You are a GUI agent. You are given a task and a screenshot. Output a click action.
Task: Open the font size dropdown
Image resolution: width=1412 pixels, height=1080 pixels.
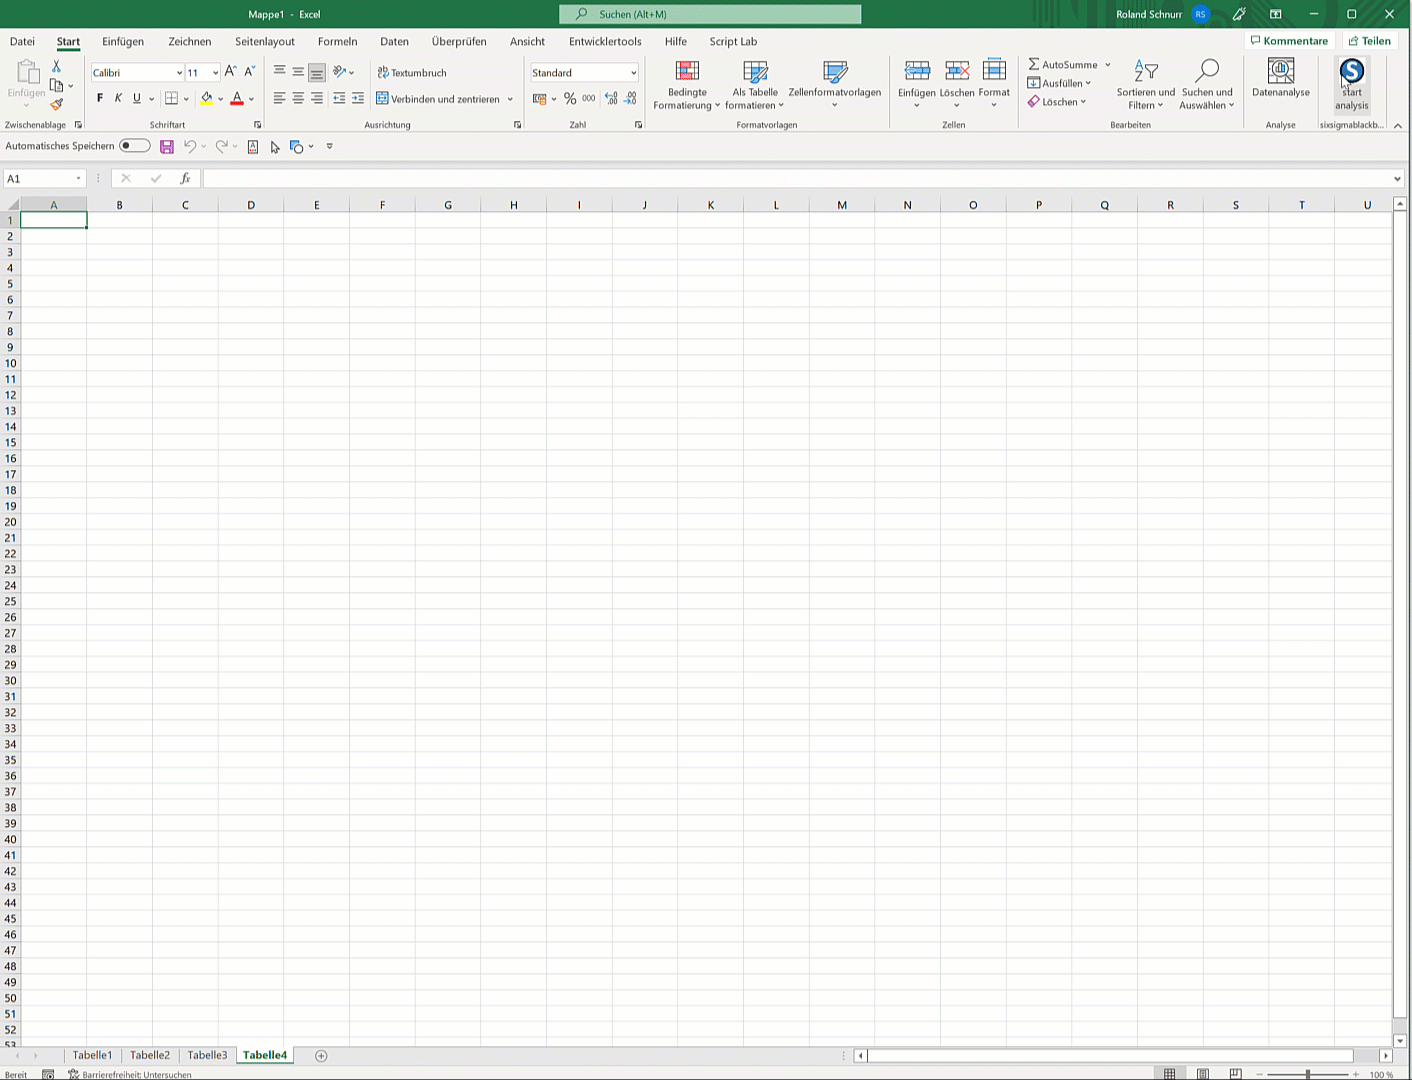pyautogui.click(x=213, y=72)
